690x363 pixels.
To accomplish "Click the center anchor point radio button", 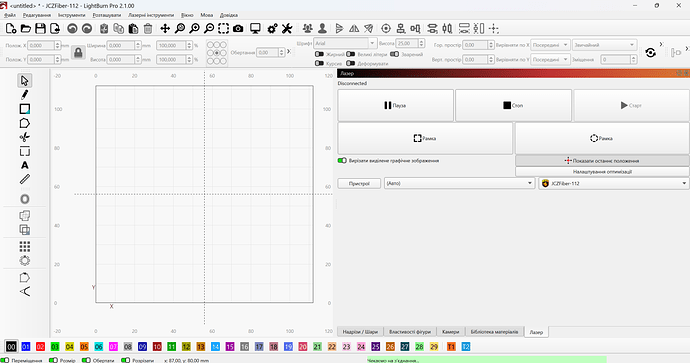I will (x=217, y=53).
